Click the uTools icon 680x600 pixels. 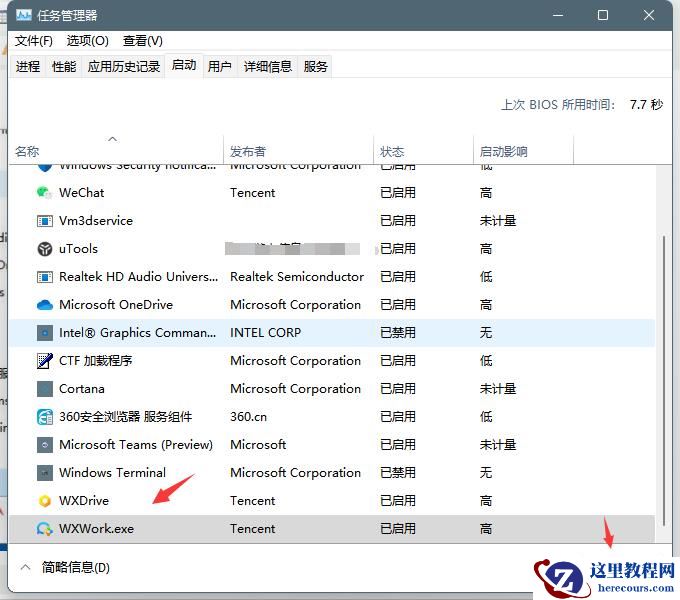[x=44, y=249]
